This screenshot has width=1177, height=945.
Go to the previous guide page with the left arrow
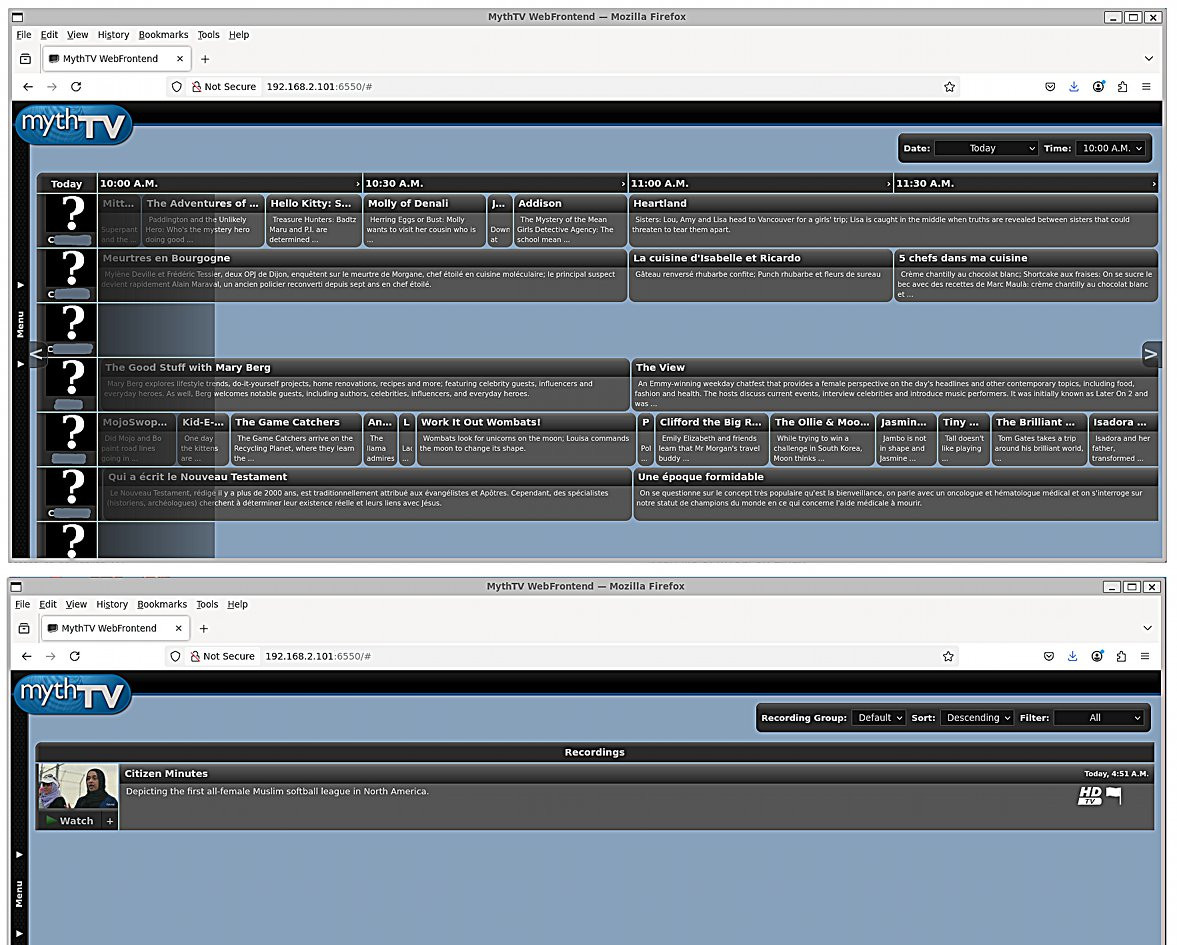pos(36,353)
